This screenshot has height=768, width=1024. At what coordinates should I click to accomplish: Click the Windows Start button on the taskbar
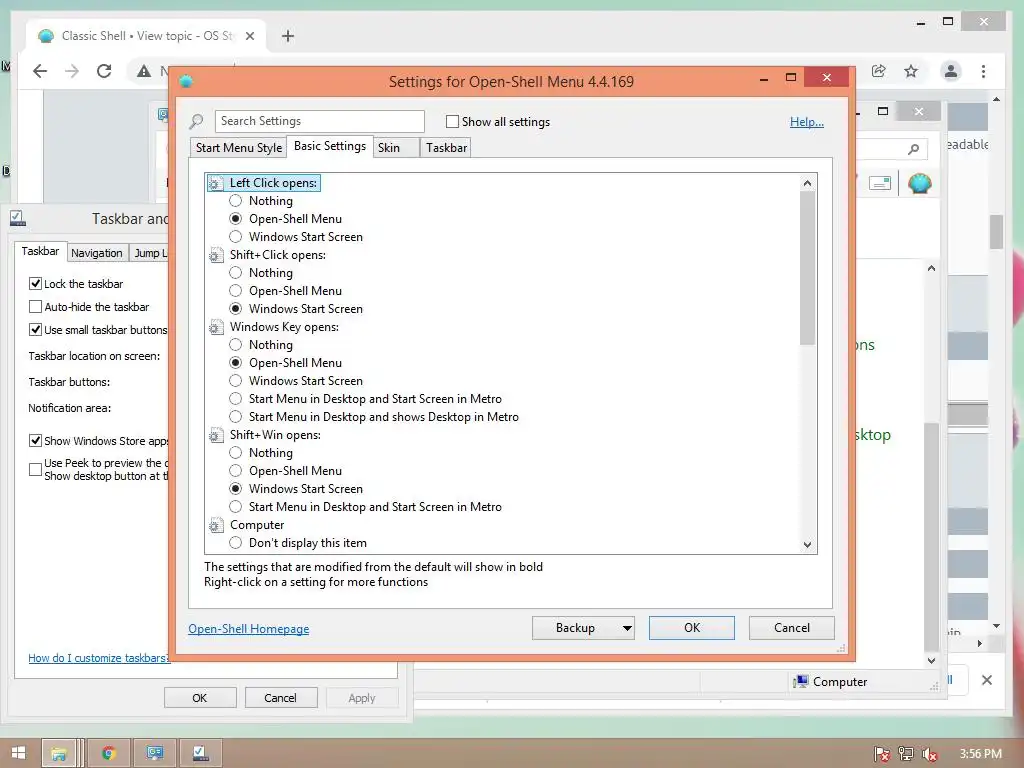coord(18,753)
